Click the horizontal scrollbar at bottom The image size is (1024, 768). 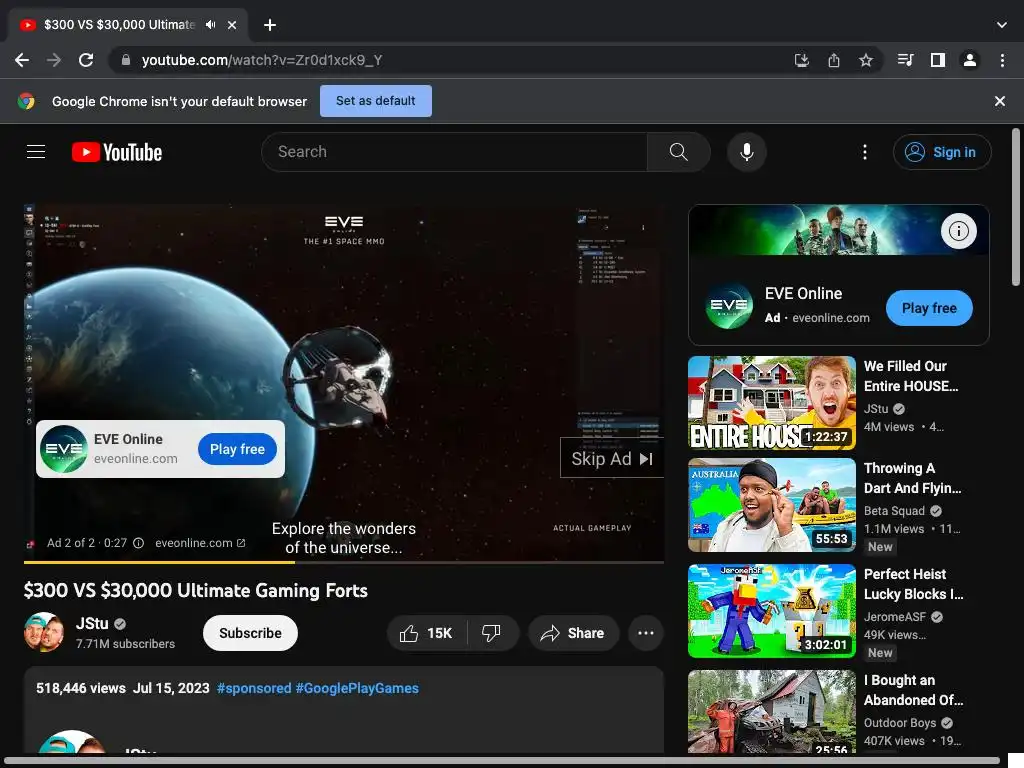tap(502, 761)
